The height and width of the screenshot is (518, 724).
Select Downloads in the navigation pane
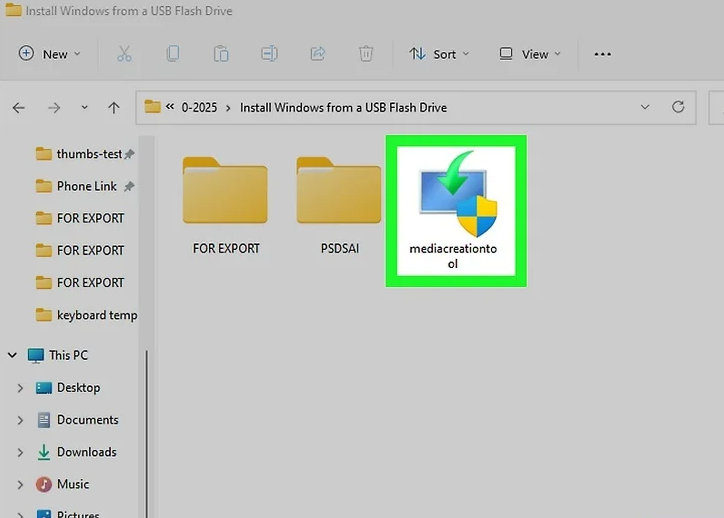coord(86,452)
